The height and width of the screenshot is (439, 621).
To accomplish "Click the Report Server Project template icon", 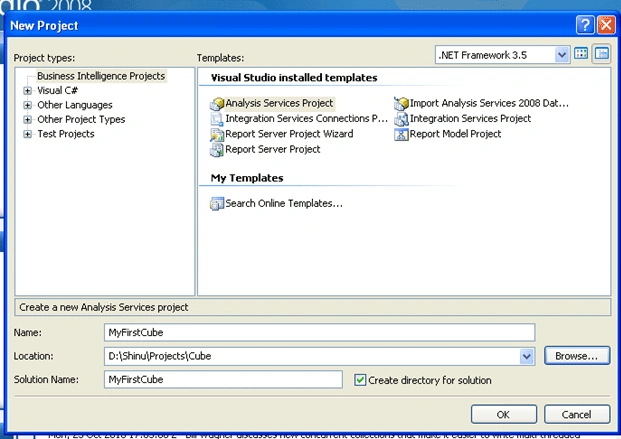I will point(217,150).
